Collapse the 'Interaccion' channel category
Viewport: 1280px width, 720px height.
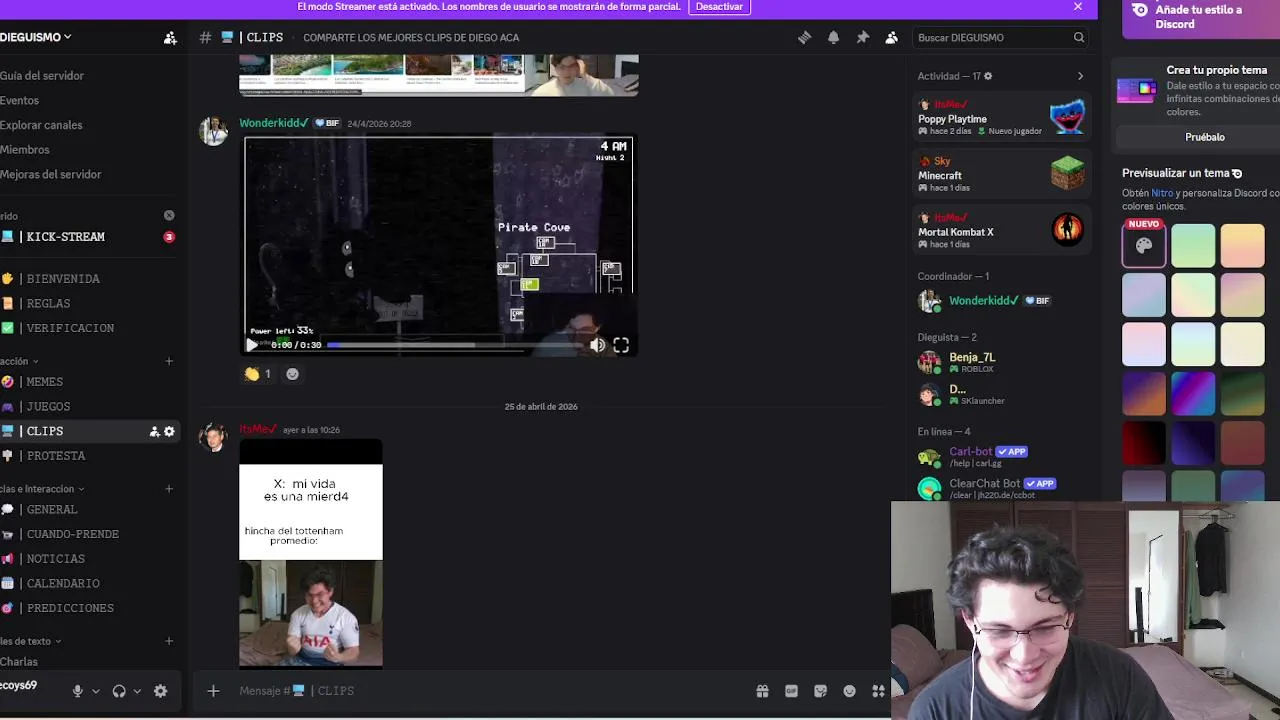[x=42, y=489]
